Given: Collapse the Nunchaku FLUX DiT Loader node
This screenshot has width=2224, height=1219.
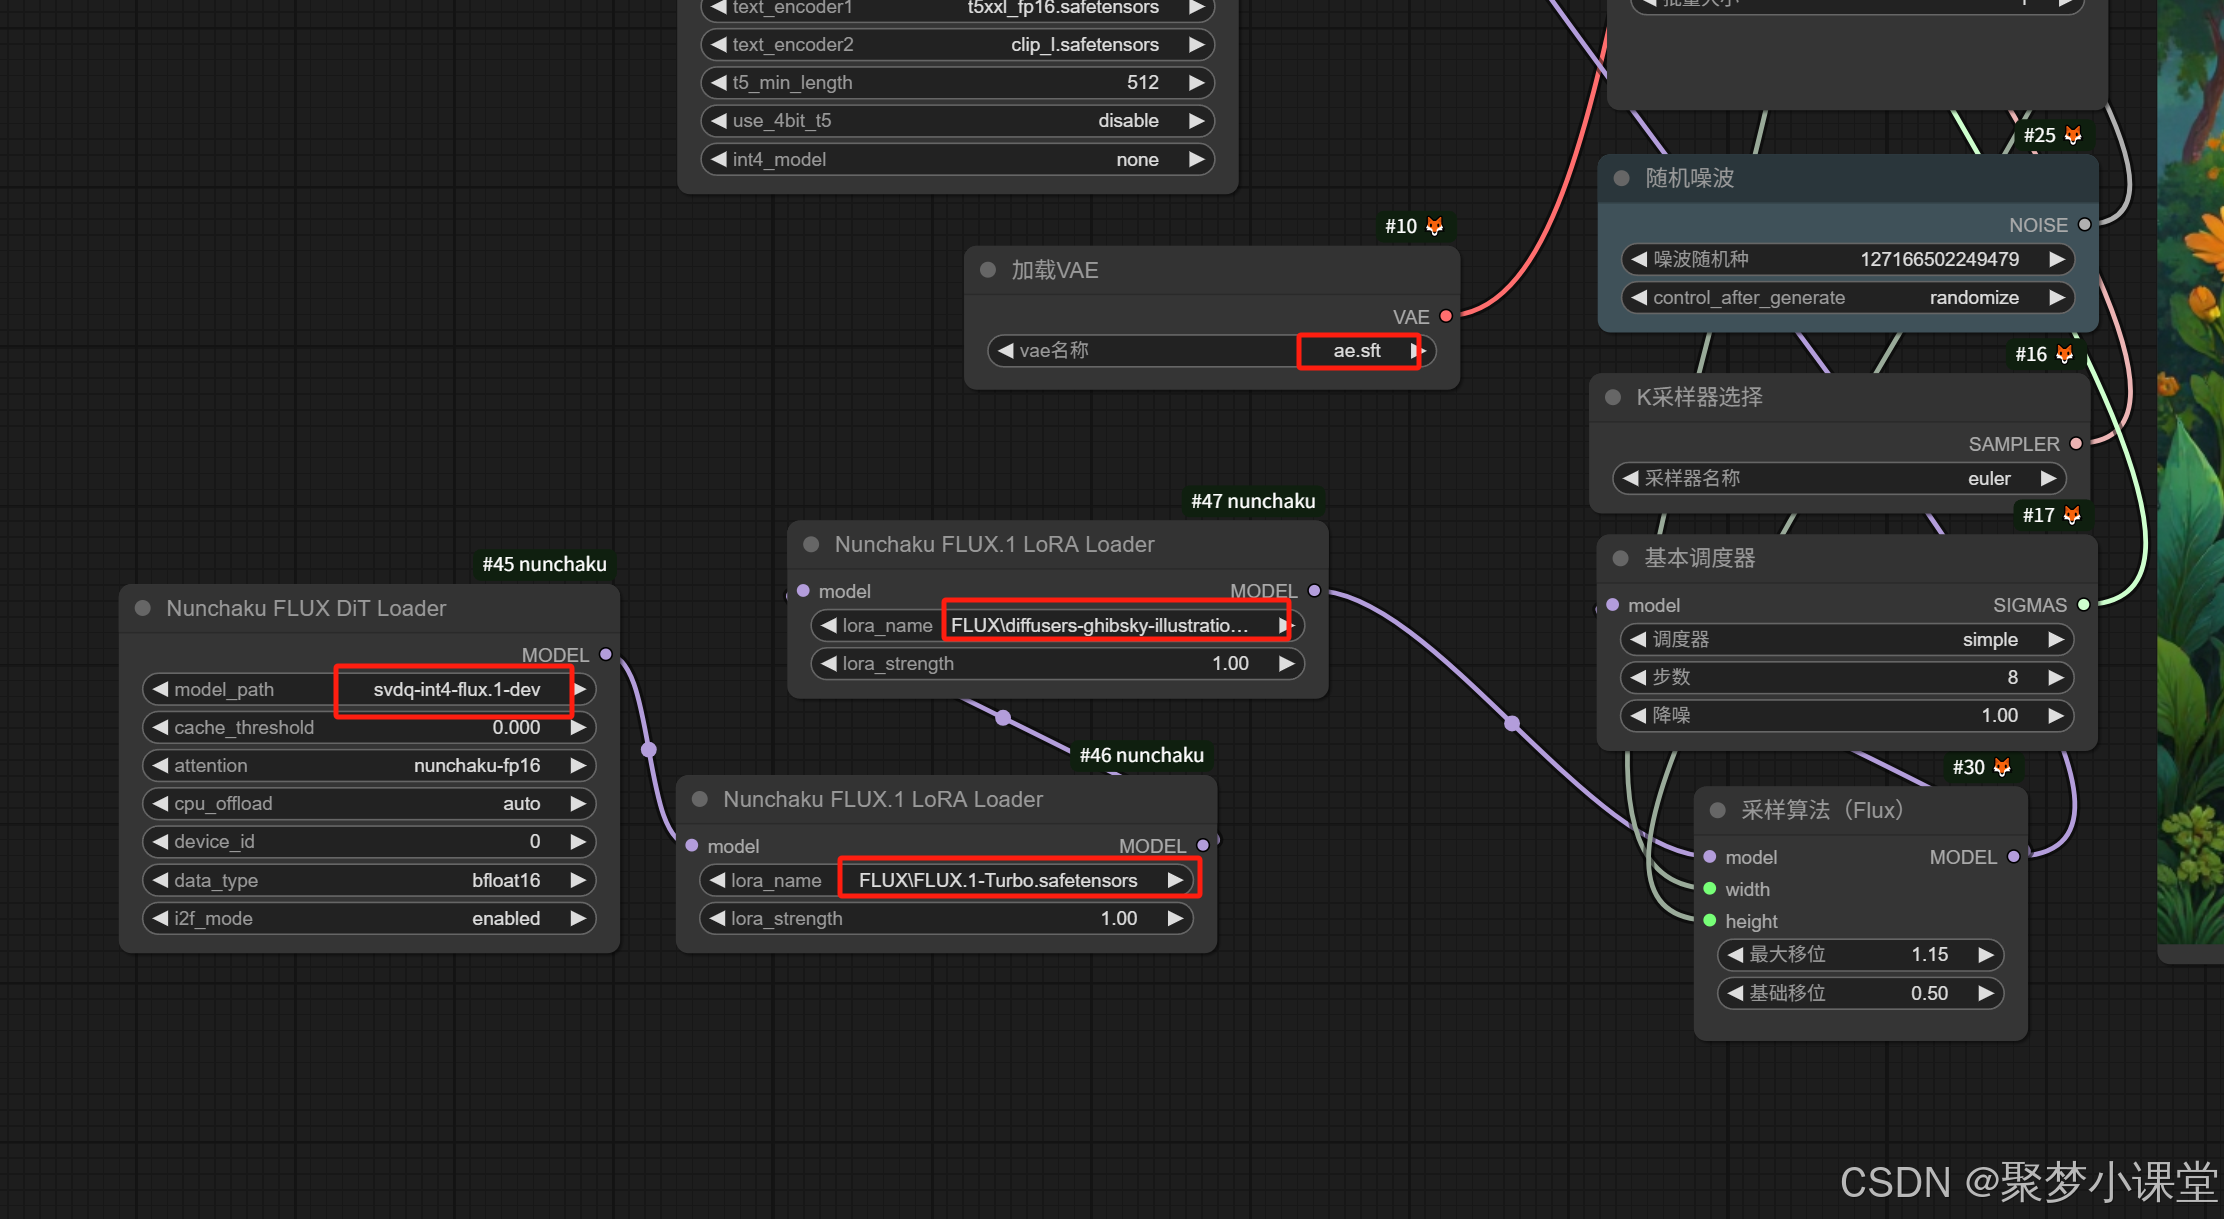Looking at the screenshot, I should 143,608.
